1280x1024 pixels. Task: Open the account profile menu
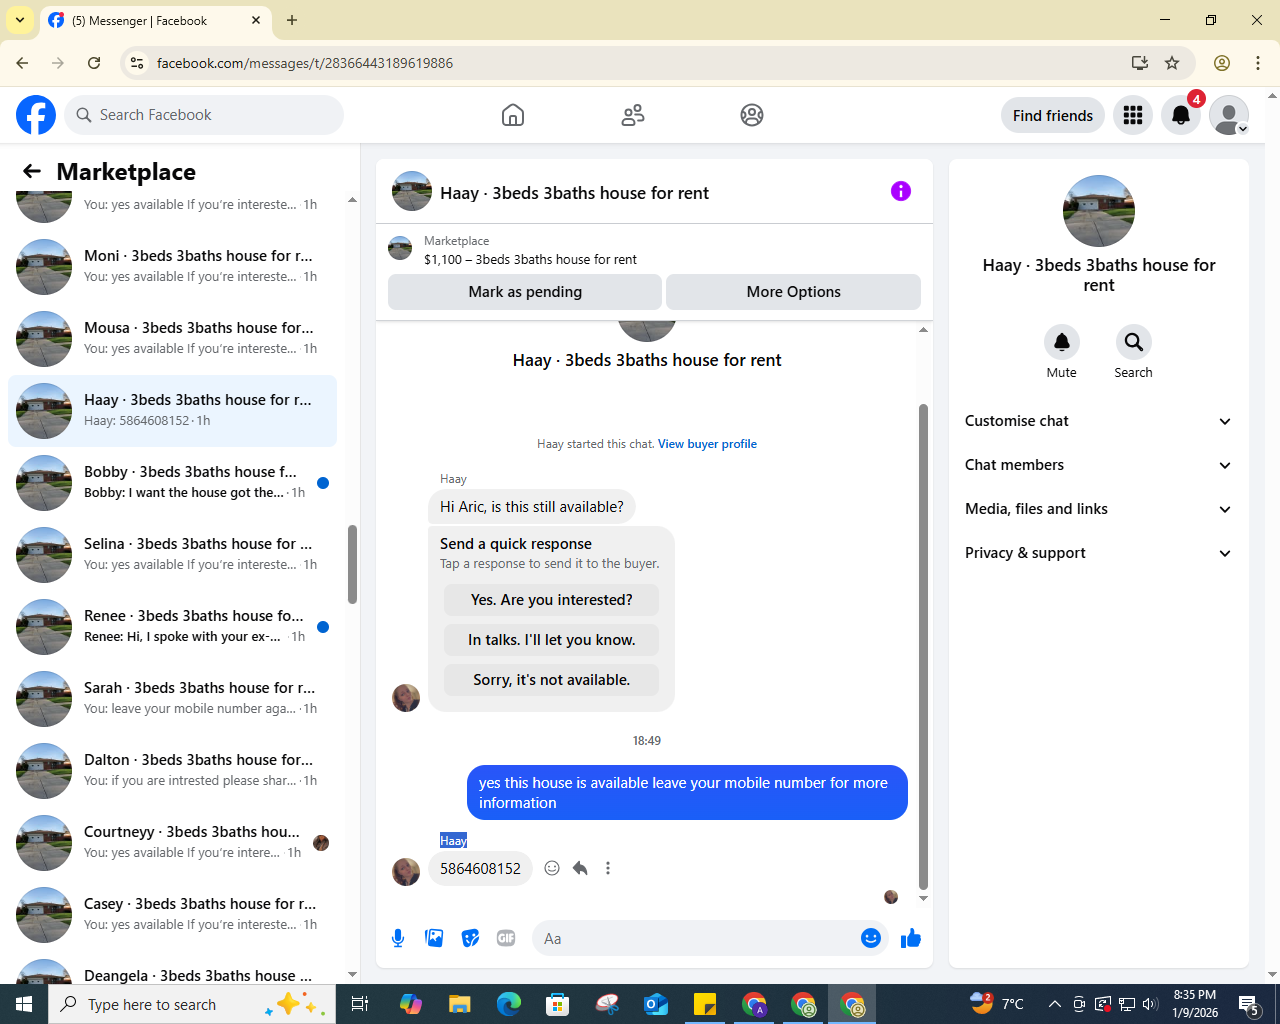(1229, 115)
